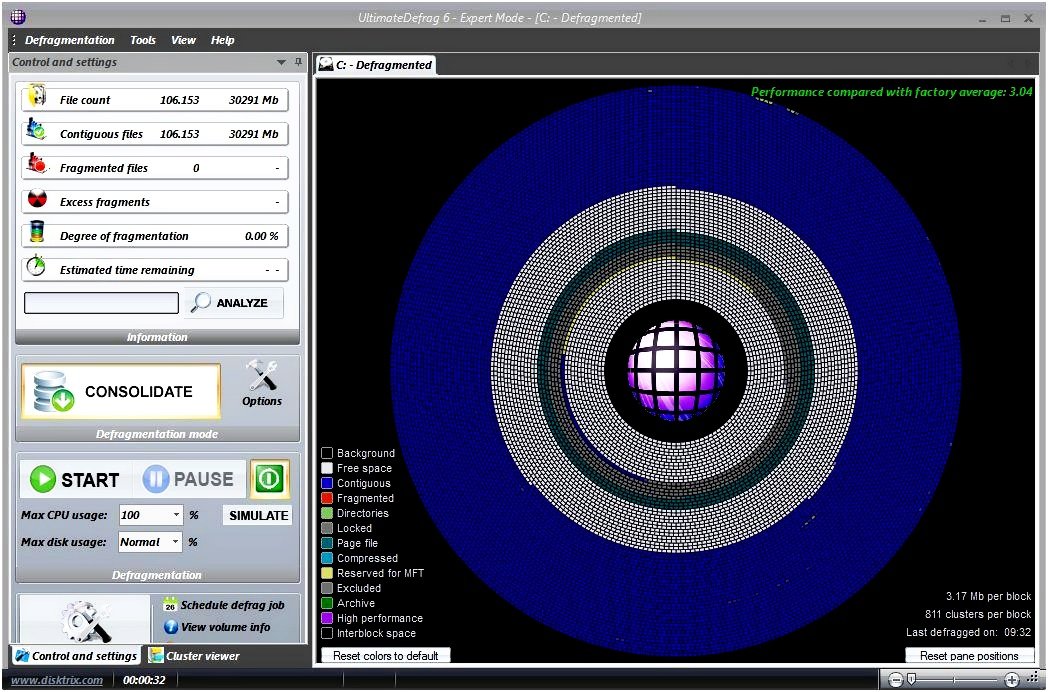Open the View menu
This screenshot has height=692, width=1048.
(183, 40)
